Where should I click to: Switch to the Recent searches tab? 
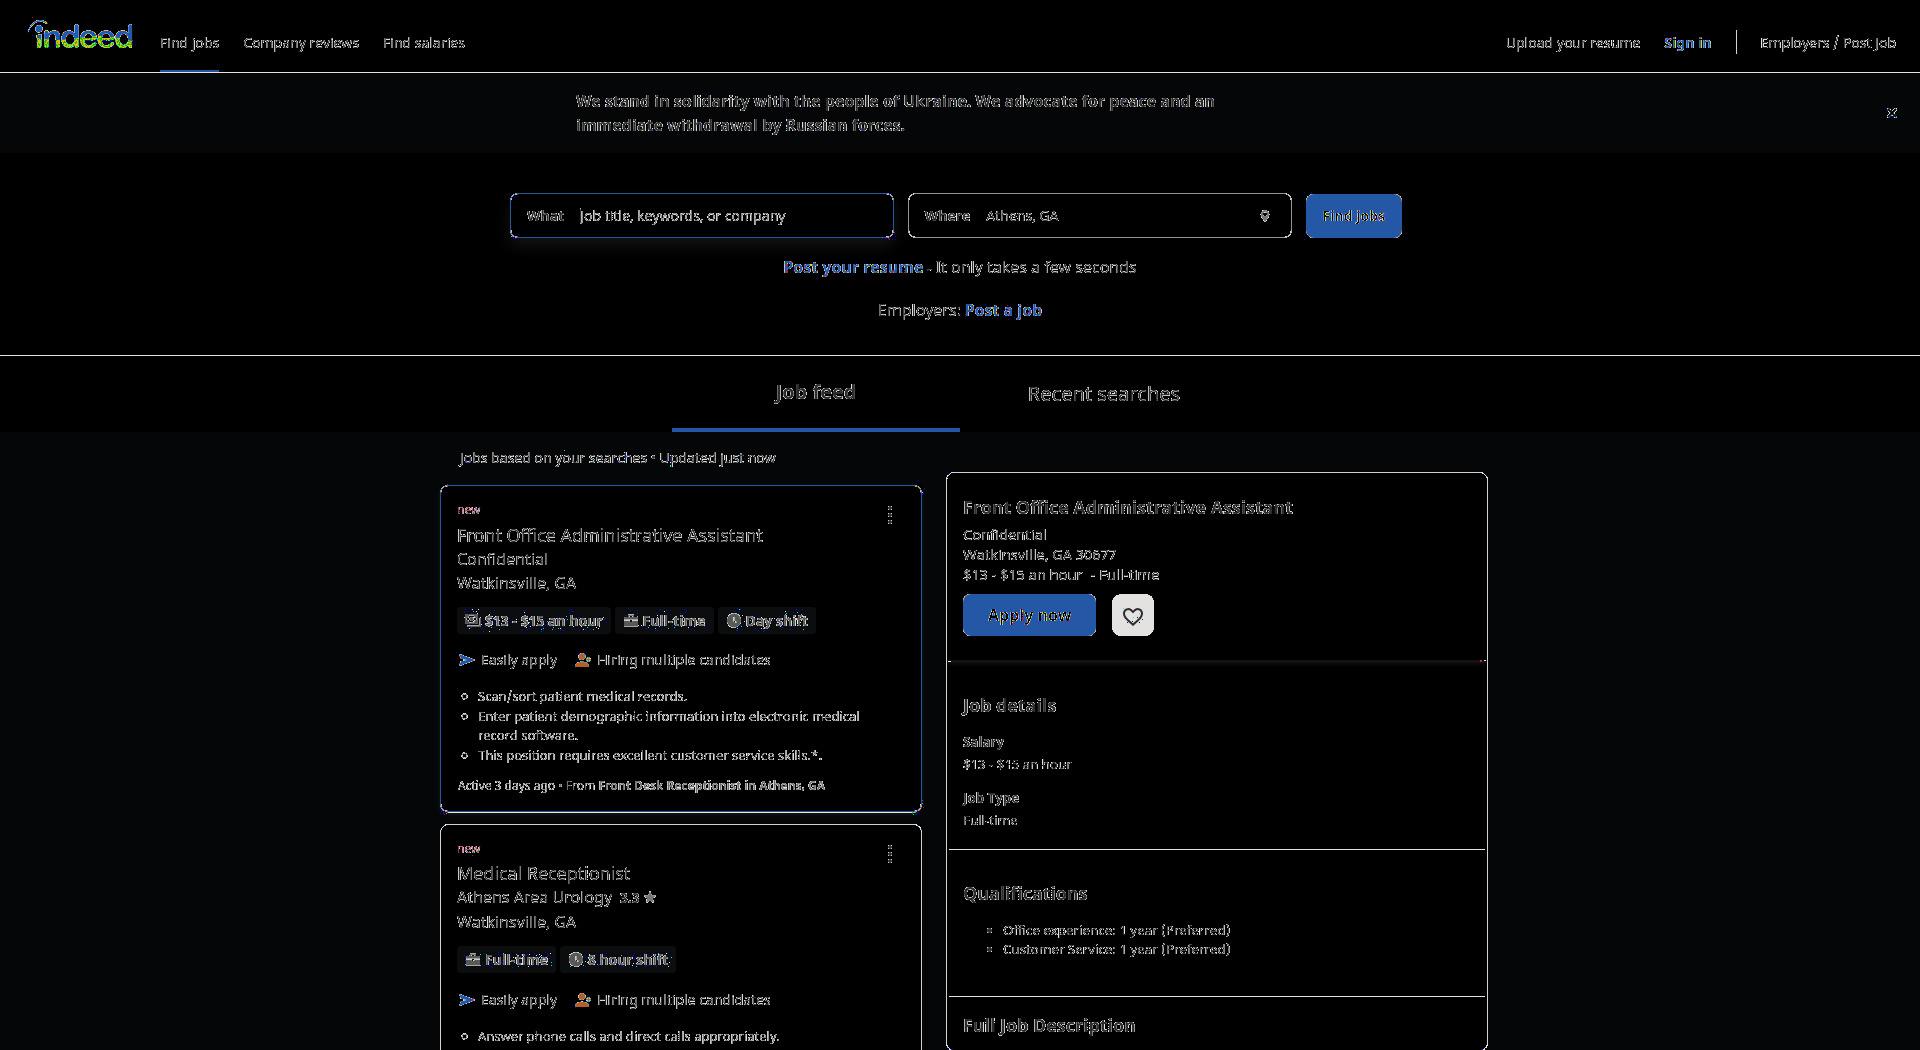coord(1103,394)
